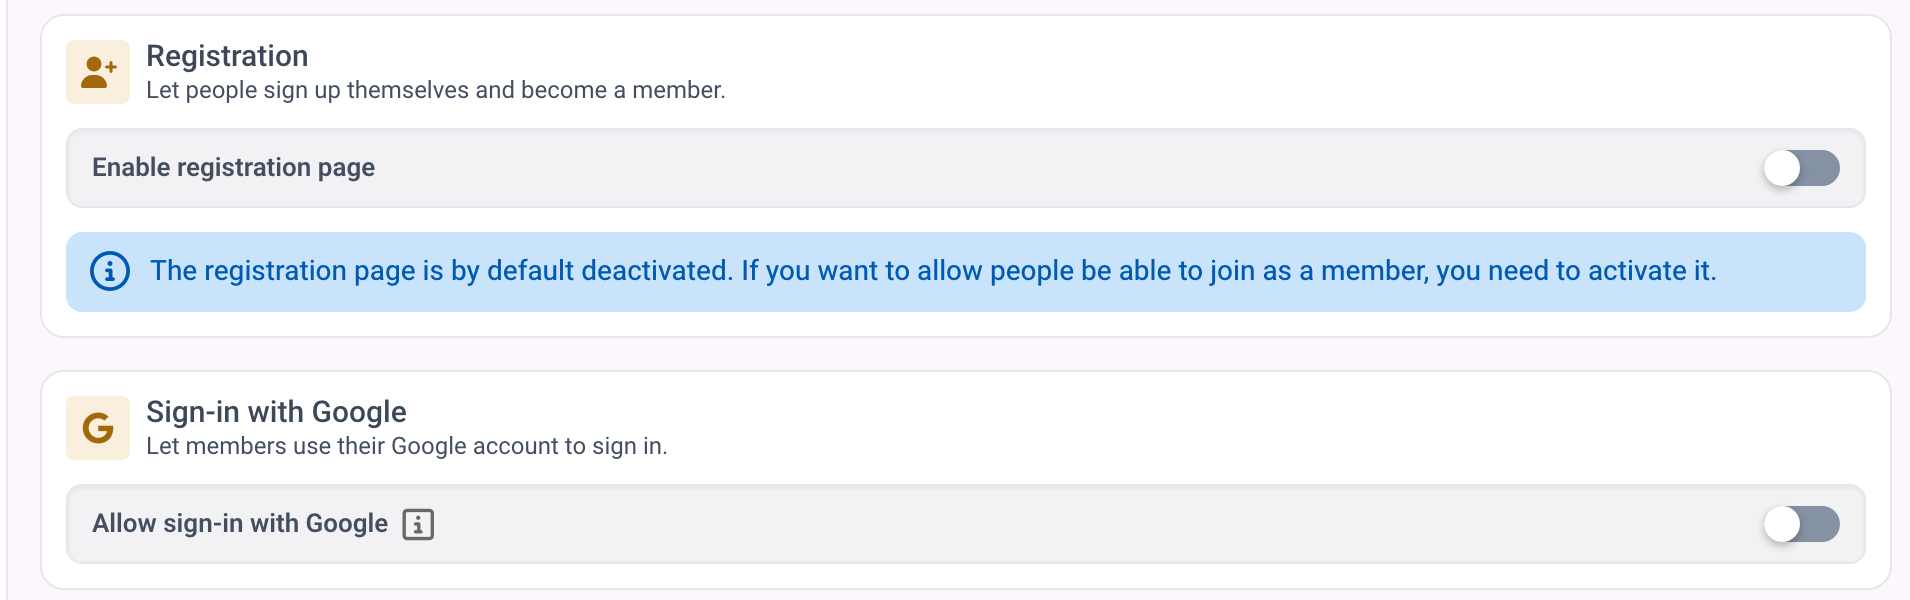The width and height of the screenshot is (1910, 600).
Task: Select the 'Enable registration page' label text
Action: coord(233,167)
